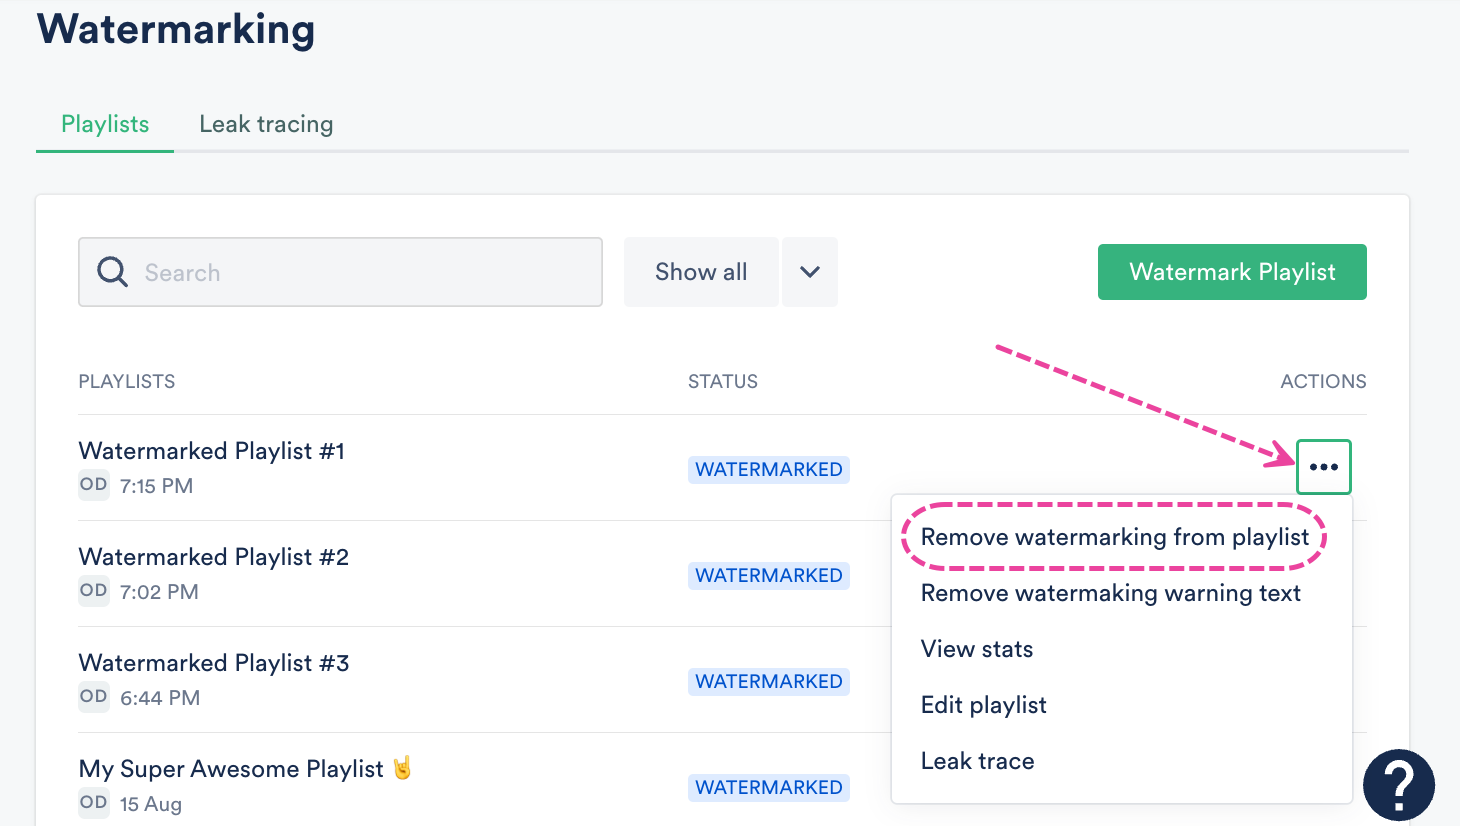
Task: Choose Remove watermarking from playlist
Action: (1114, 537)
